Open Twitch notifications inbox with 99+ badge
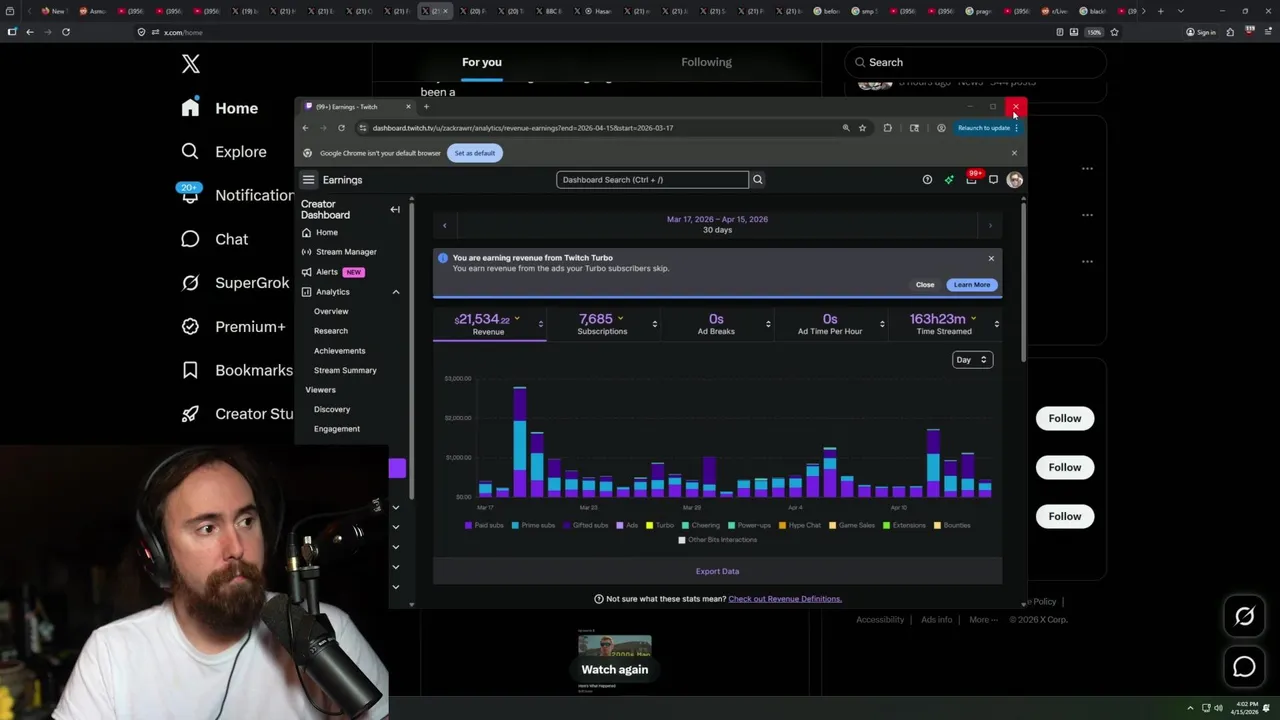Viewport: 1280px width, 720px height. click(971, 179)
